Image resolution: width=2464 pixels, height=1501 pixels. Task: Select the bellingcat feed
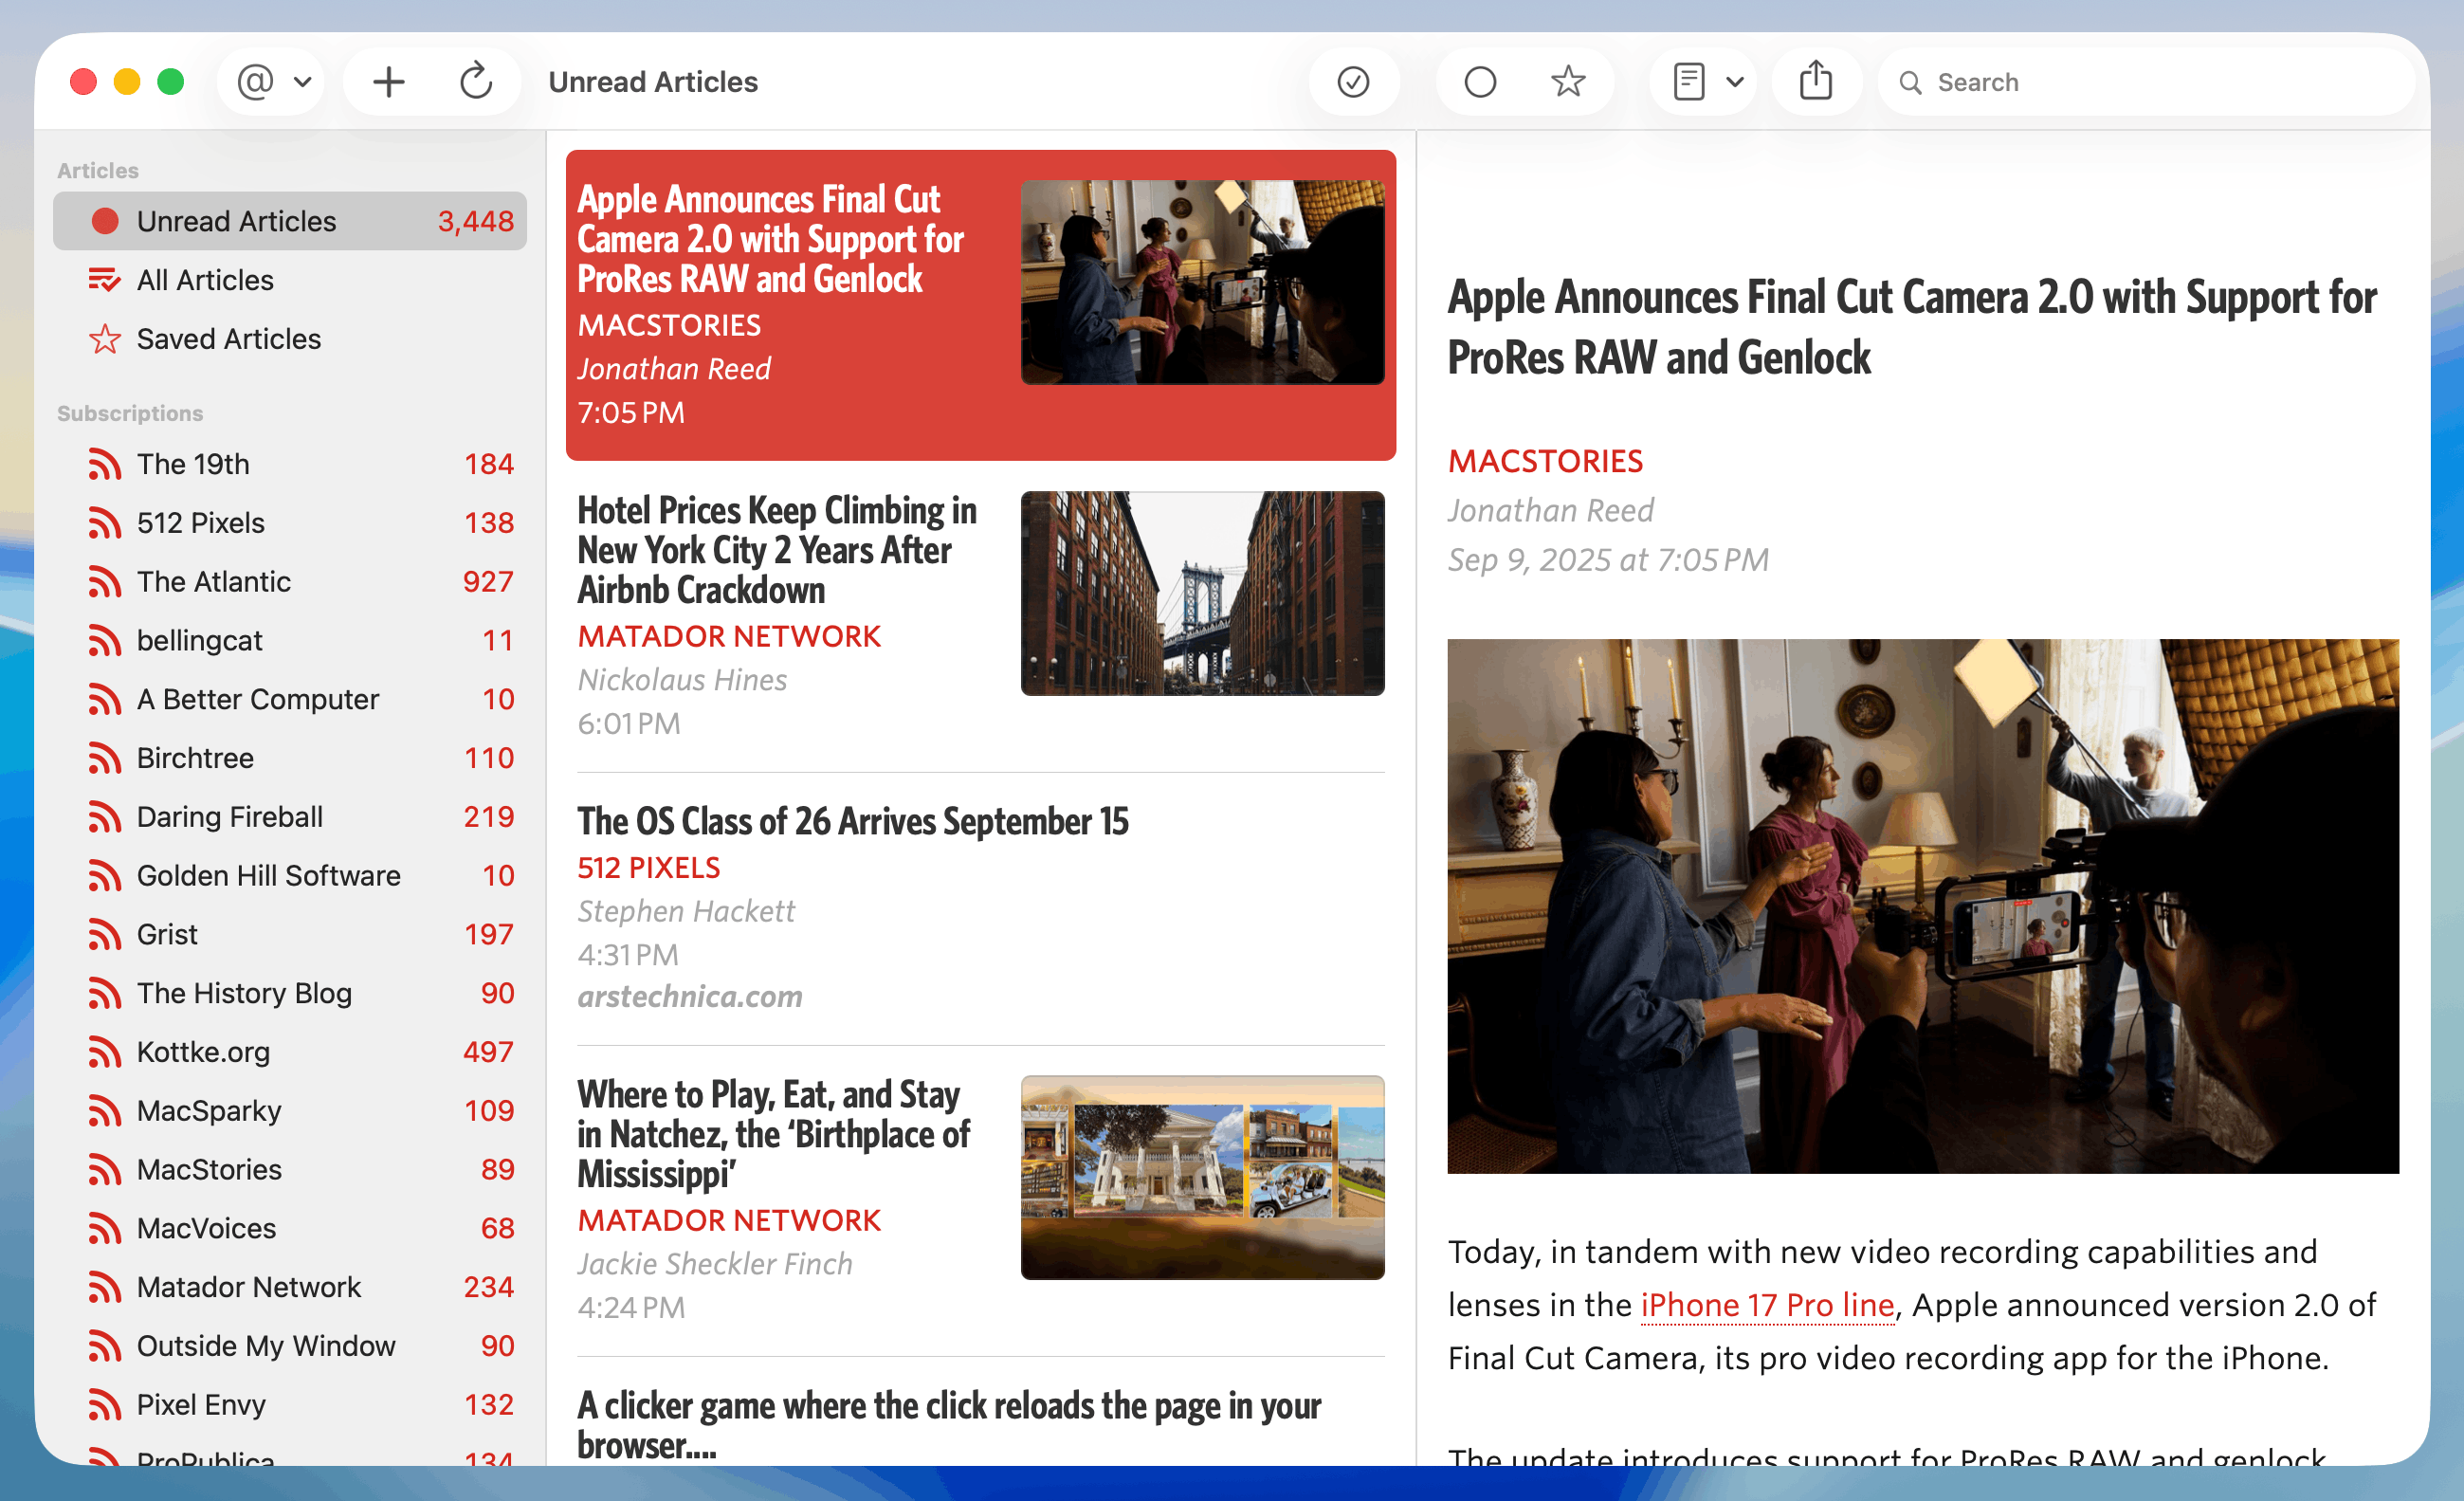click(289, 640)
